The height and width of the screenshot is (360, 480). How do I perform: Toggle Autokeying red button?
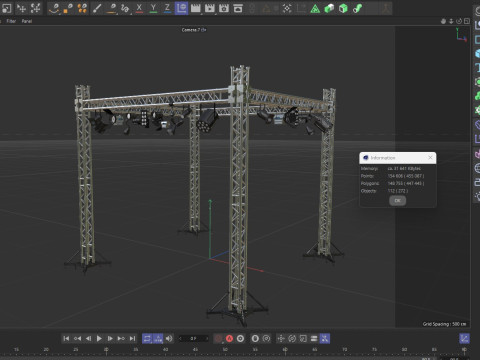coord(229,339)
